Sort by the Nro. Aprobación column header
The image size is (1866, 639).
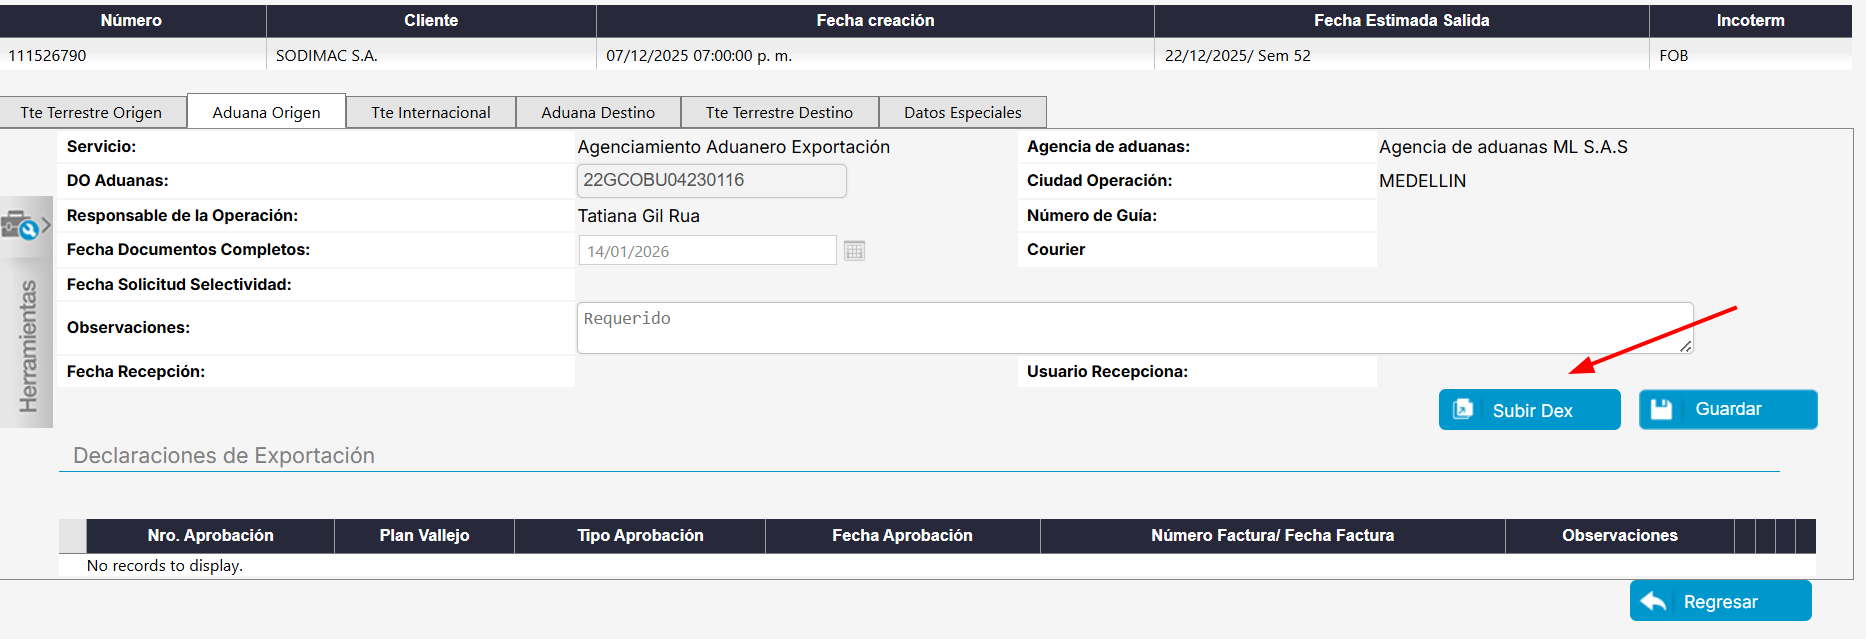[x=210, y=536]
